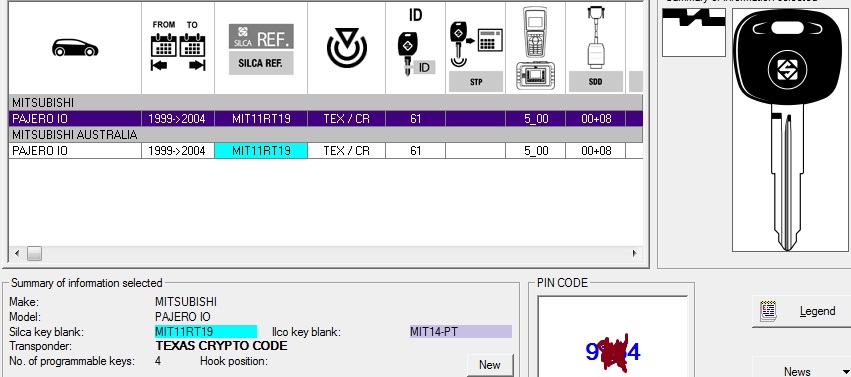Select the purple highlighted Pajero IO row
Screen dimensions: 851x377
pyautogui.click(x=326, y=119)
